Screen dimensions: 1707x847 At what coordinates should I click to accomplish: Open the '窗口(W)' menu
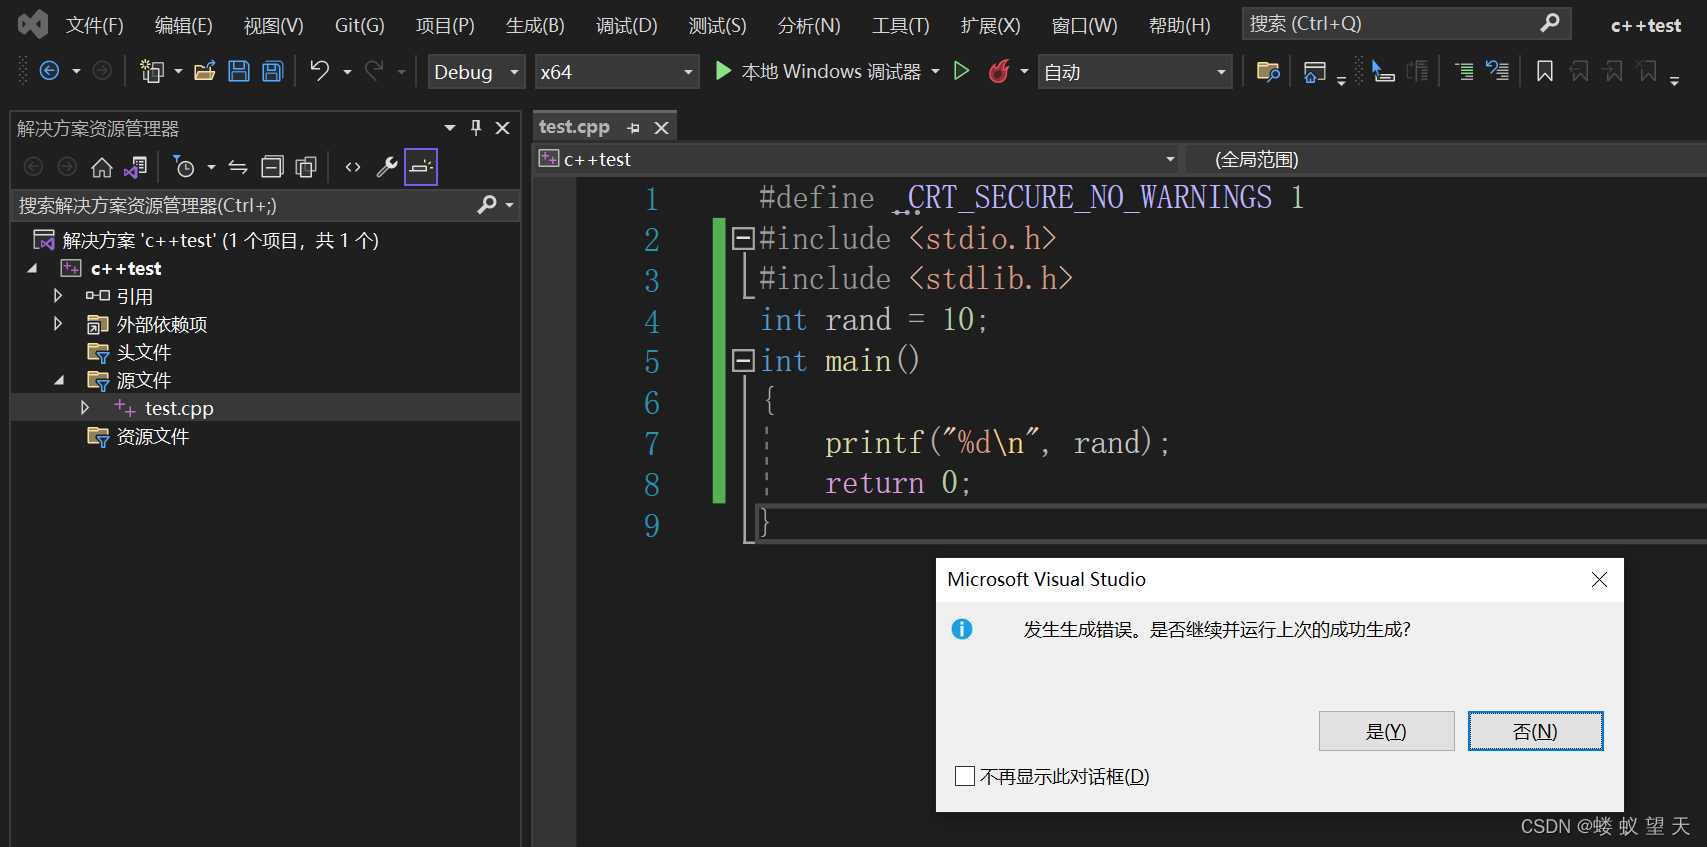1084,25
